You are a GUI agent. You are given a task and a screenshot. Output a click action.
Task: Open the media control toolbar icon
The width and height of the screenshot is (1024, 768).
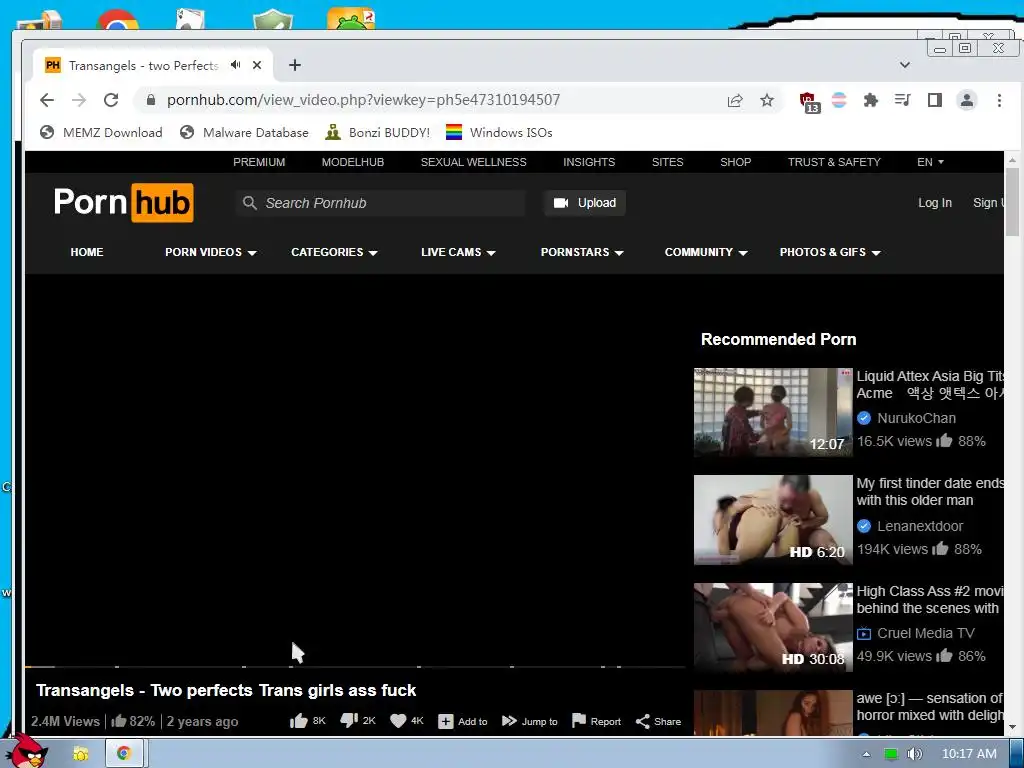[903, 100]
